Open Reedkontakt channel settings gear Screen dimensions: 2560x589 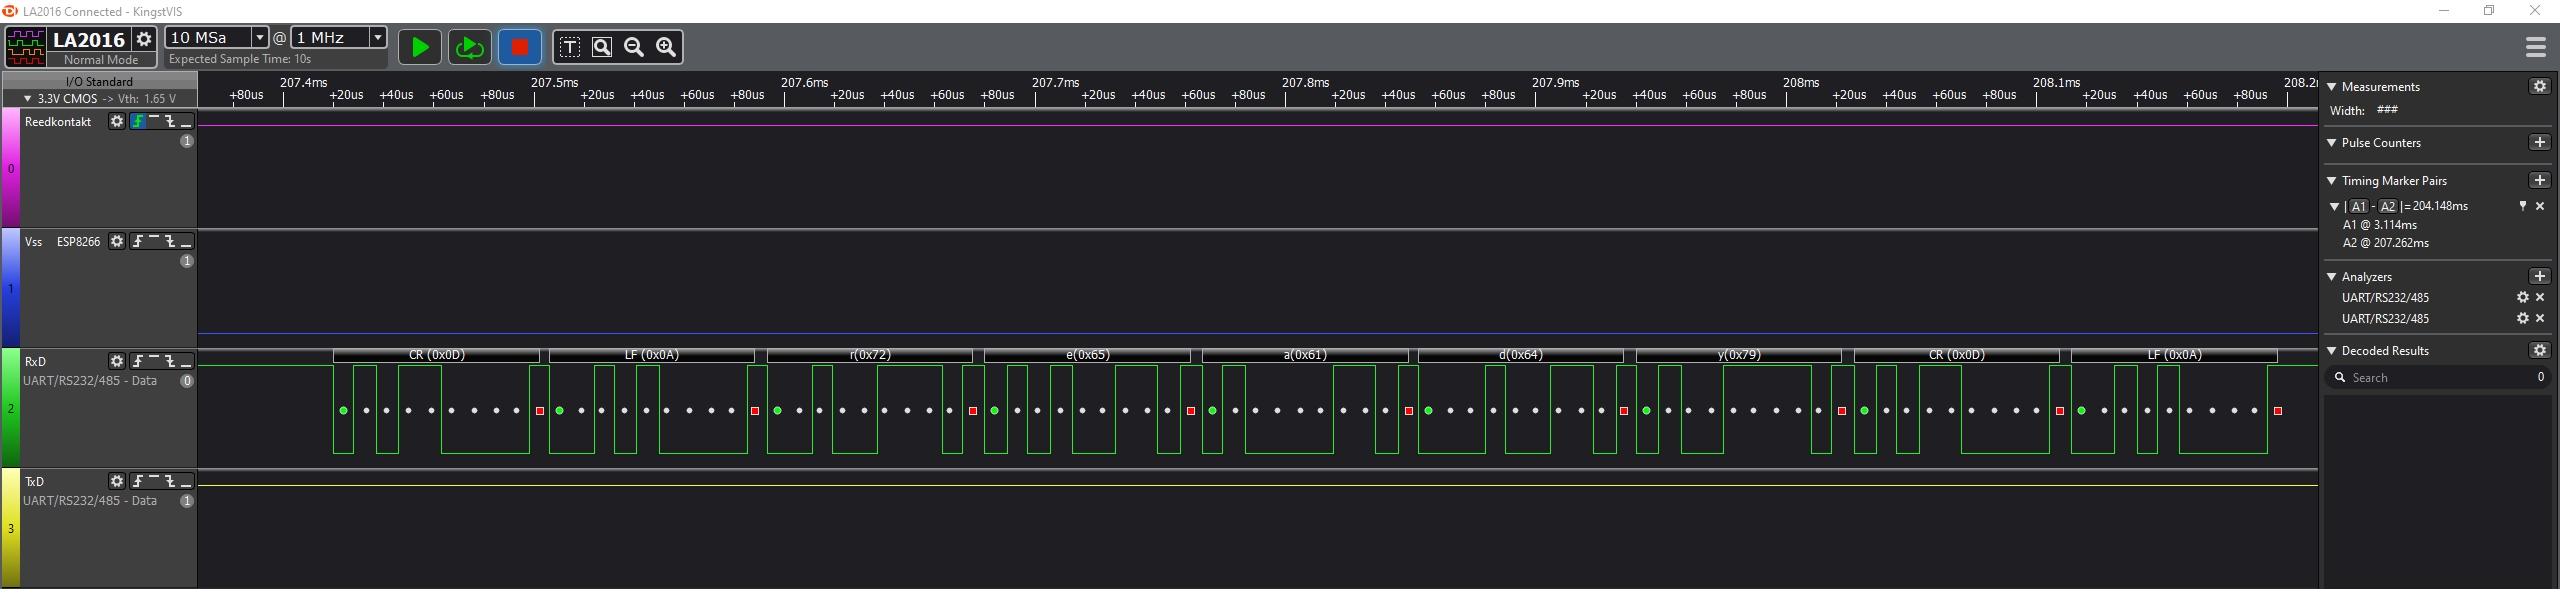pos(117,121)
